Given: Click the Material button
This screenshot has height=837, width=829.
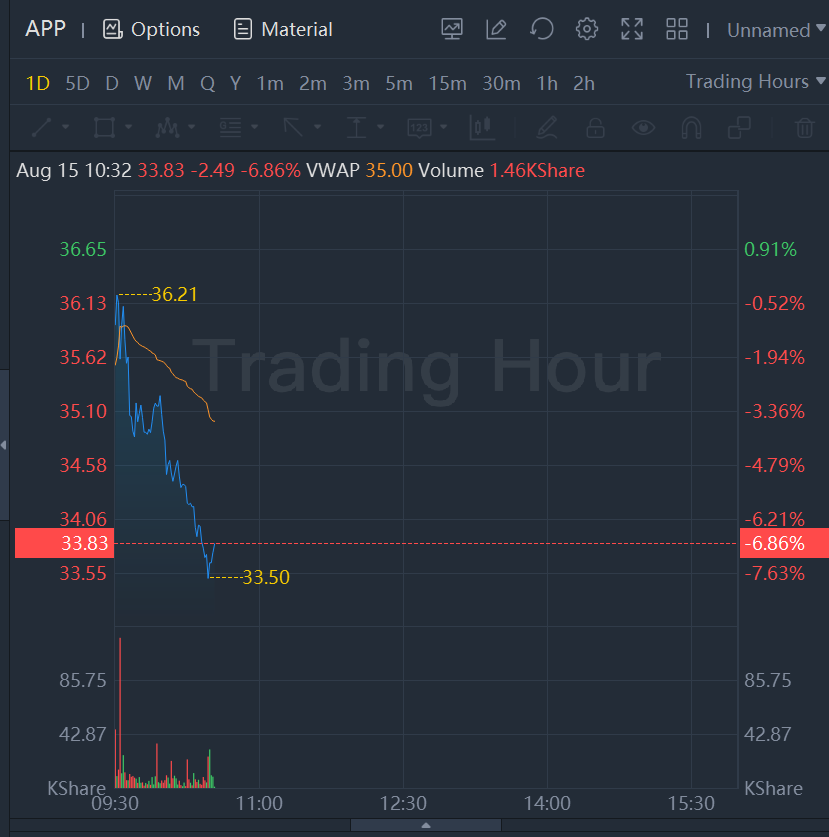Looking at the screenshot, I should (283, 29).
